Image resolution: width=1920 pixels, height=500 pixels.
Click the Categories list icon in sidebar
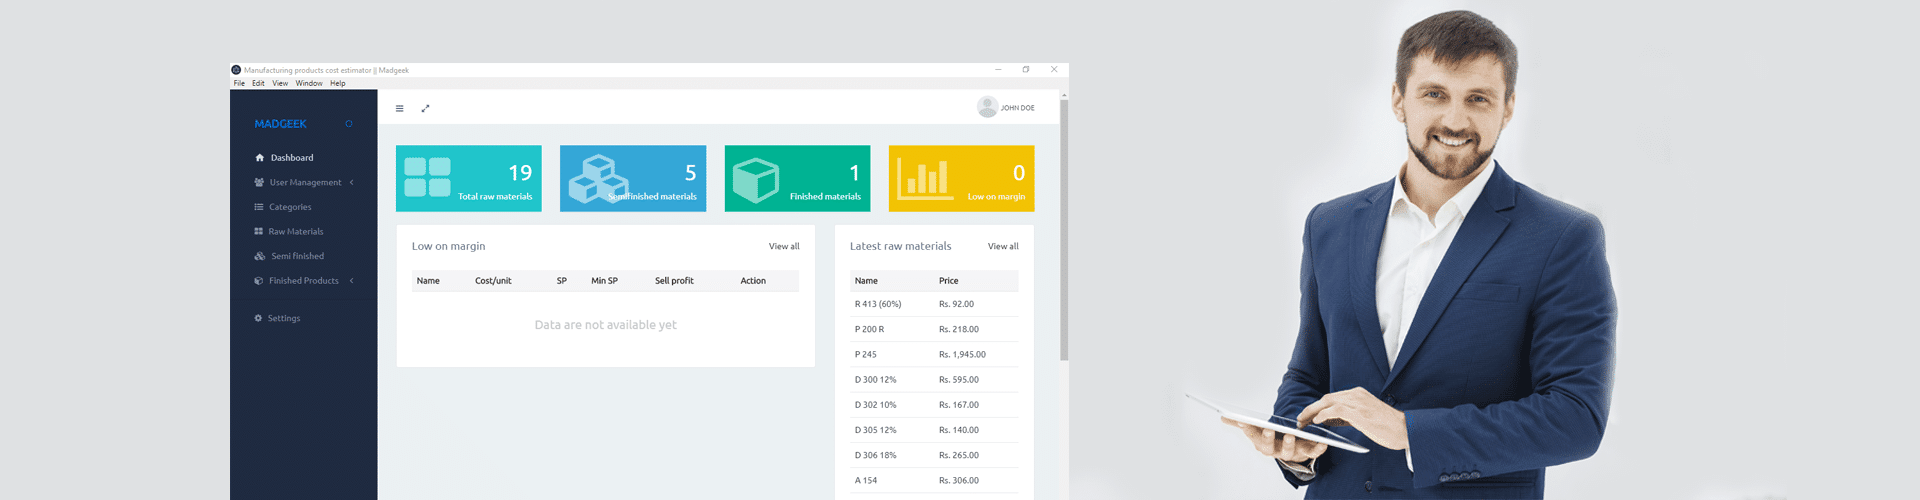[259, 207]
